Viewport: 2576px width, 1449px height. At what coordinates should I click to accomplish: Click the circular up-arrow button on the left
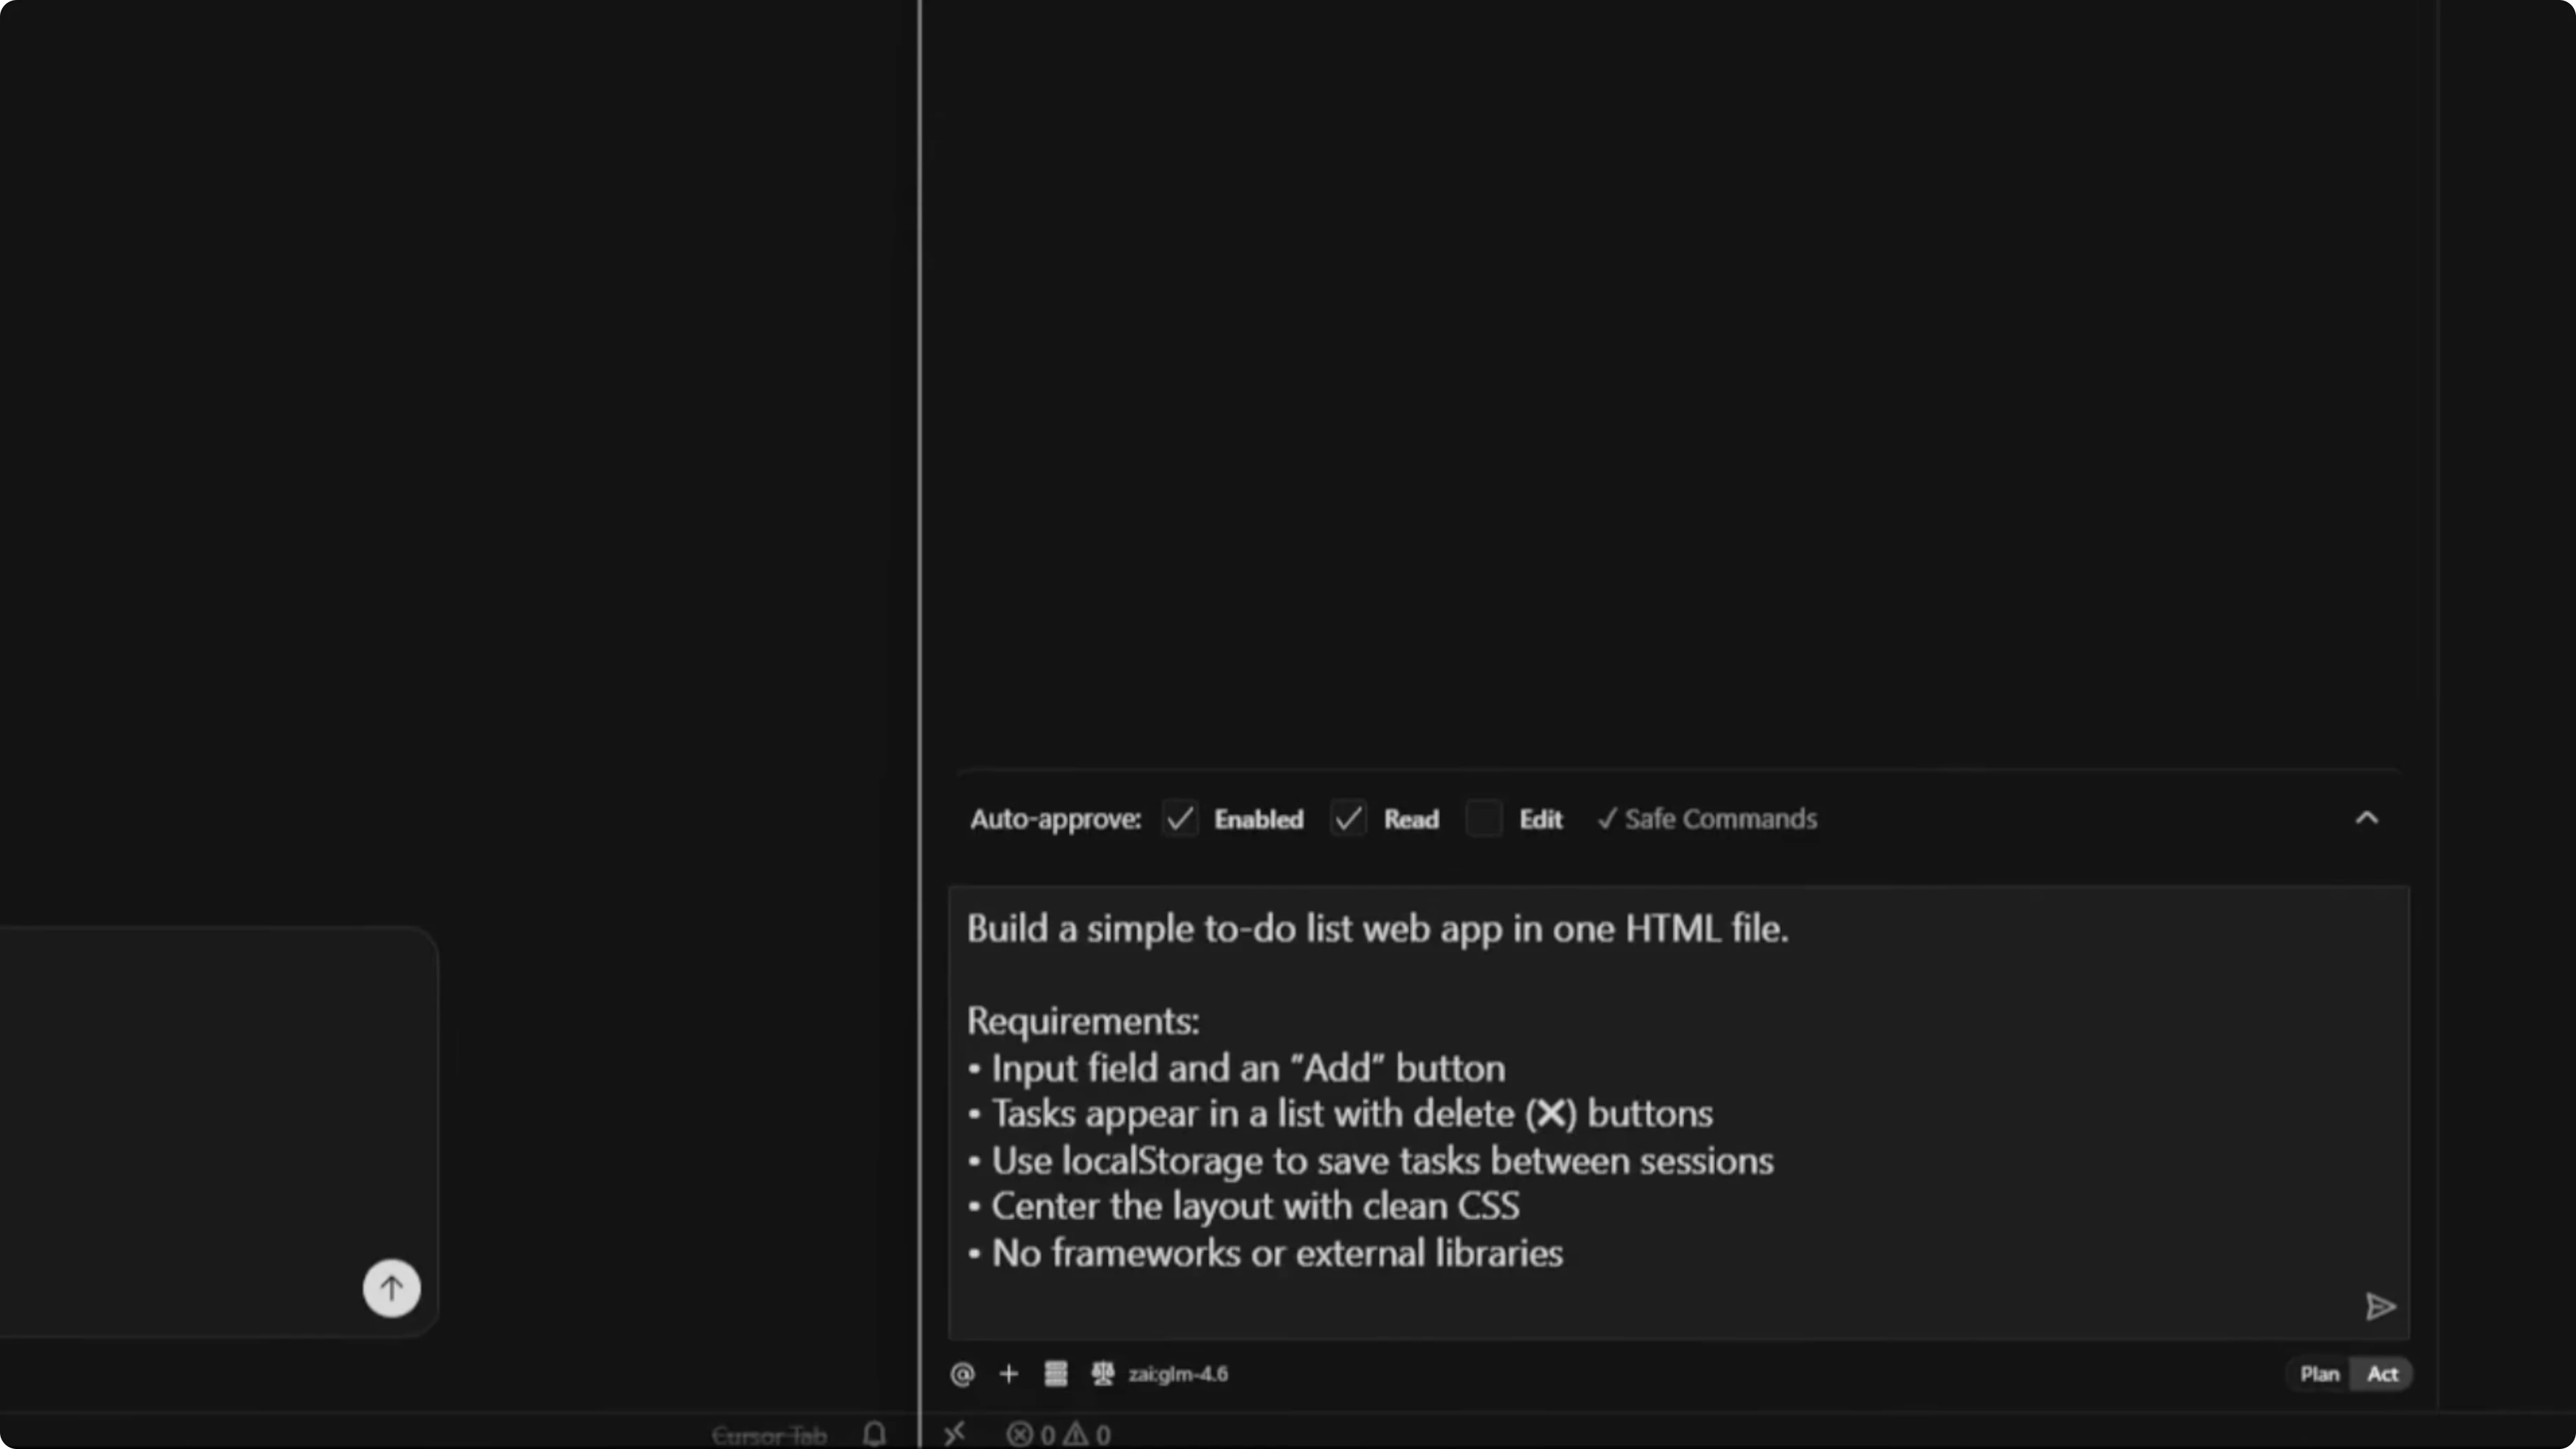point(391,1288)
